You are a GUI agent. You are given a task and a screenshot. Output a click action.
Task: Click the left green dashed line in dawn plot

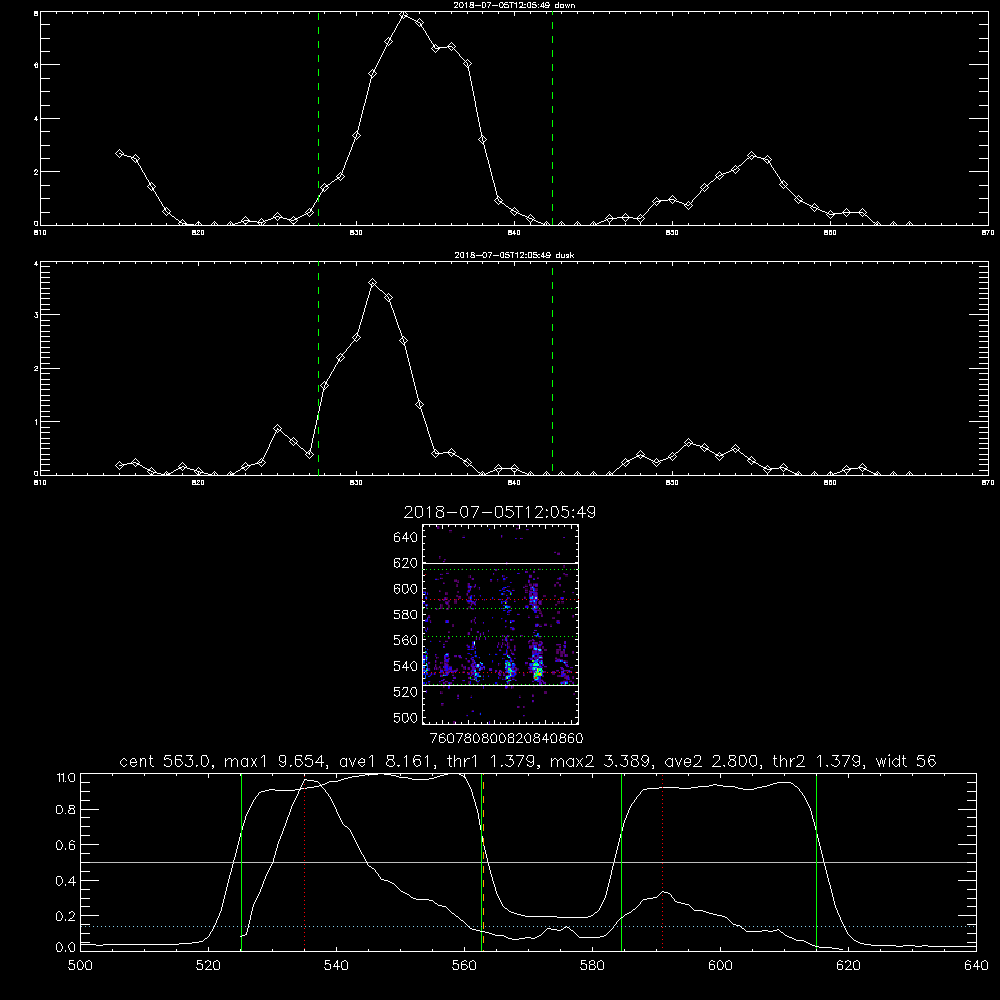[318, 119]
